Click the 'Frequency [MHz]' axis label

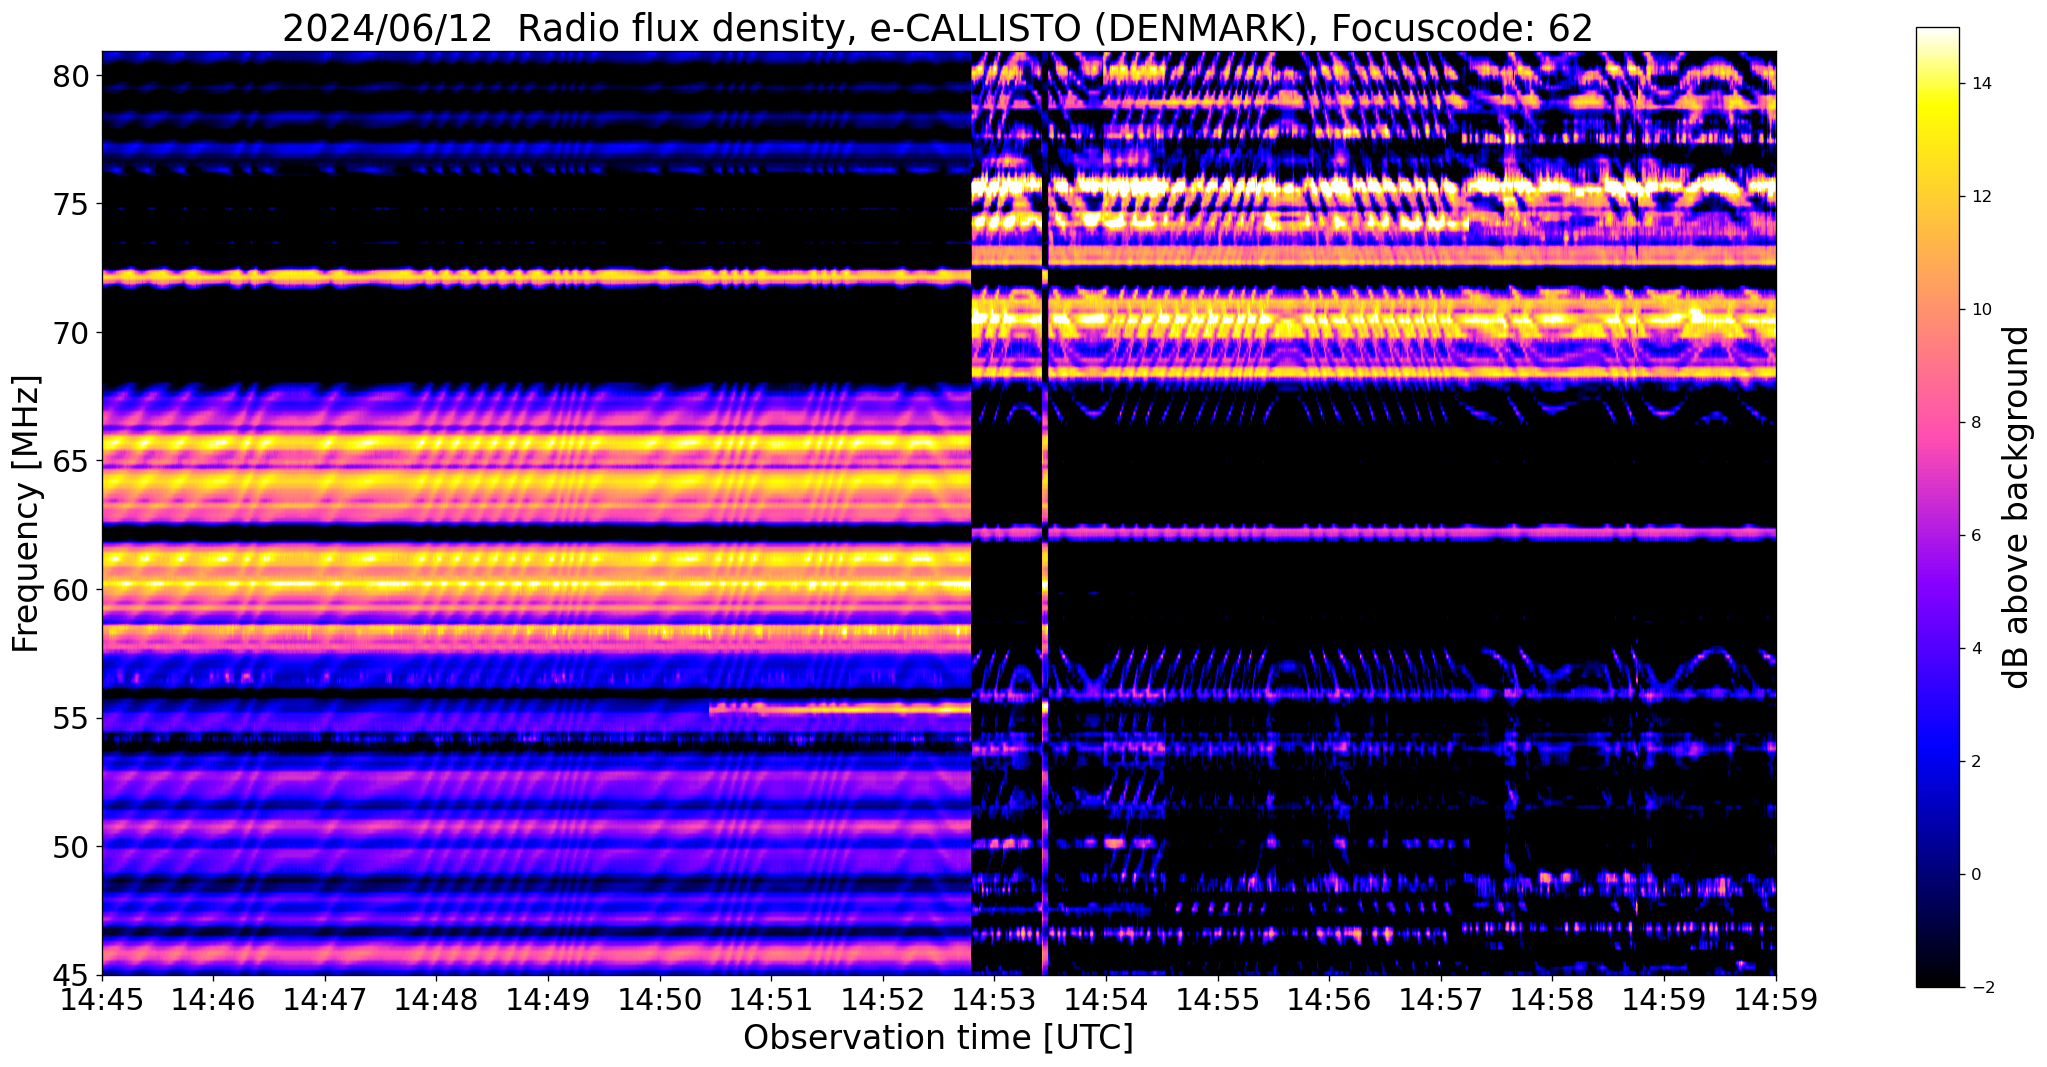(x=26, y=513)
